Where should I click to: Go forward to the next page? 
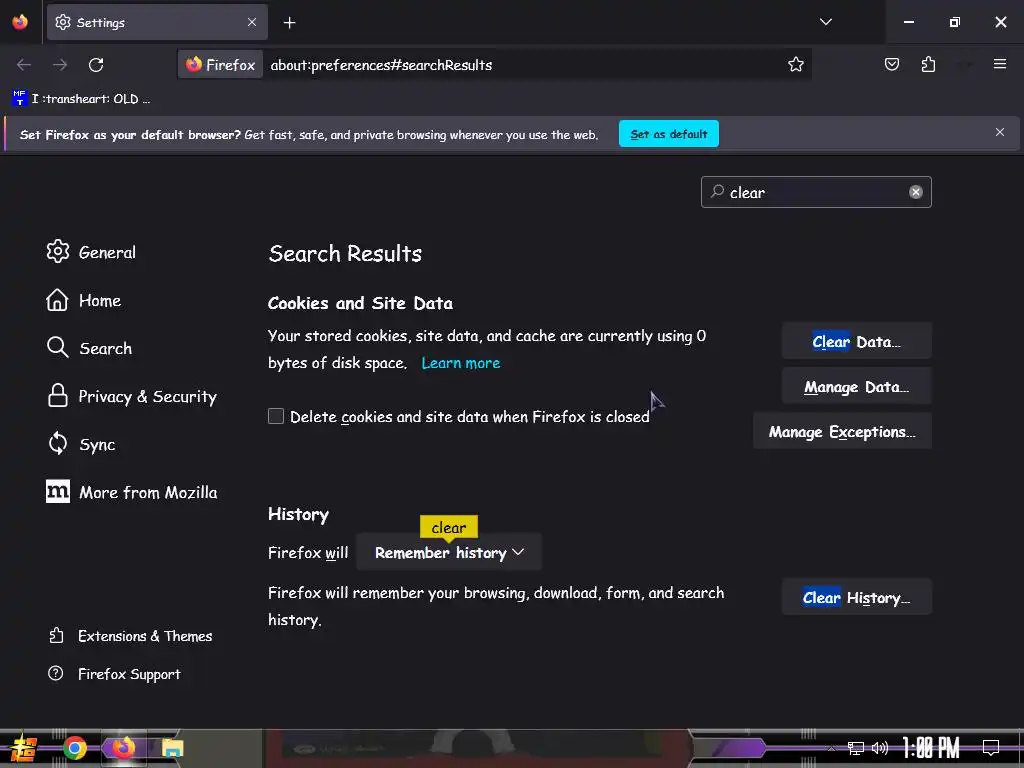coord(60,65)
